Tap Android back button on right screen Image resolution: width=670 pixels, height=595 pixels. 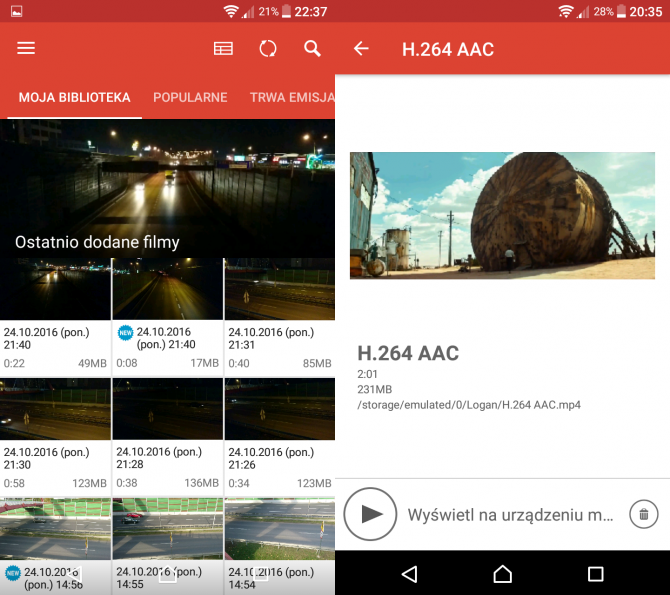point(409,574)
